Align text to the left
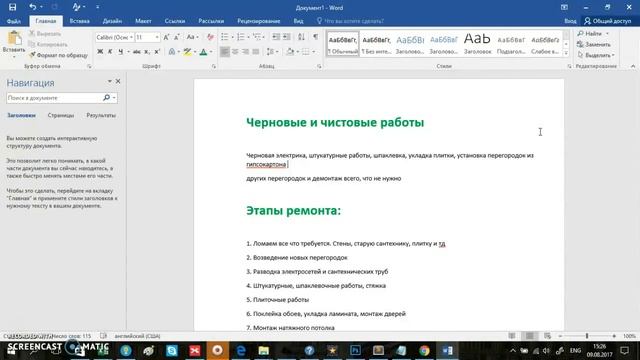Viewport: 640px width, 360px height. pyautogui.click(x=224, y=52)
